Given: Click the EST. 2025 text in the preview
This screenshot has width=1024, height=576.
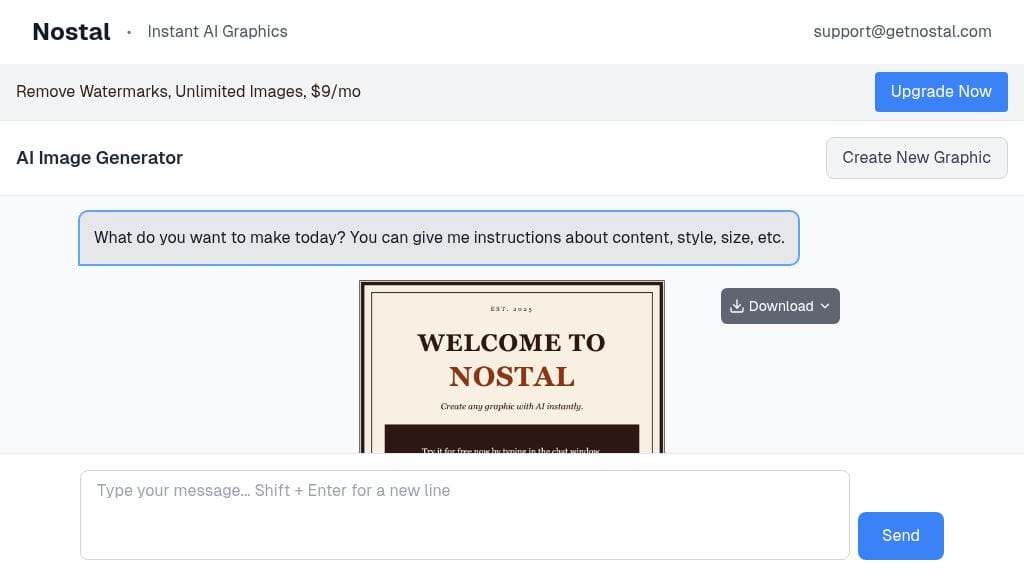Looking at the screenshot, I should pos(511,309).
